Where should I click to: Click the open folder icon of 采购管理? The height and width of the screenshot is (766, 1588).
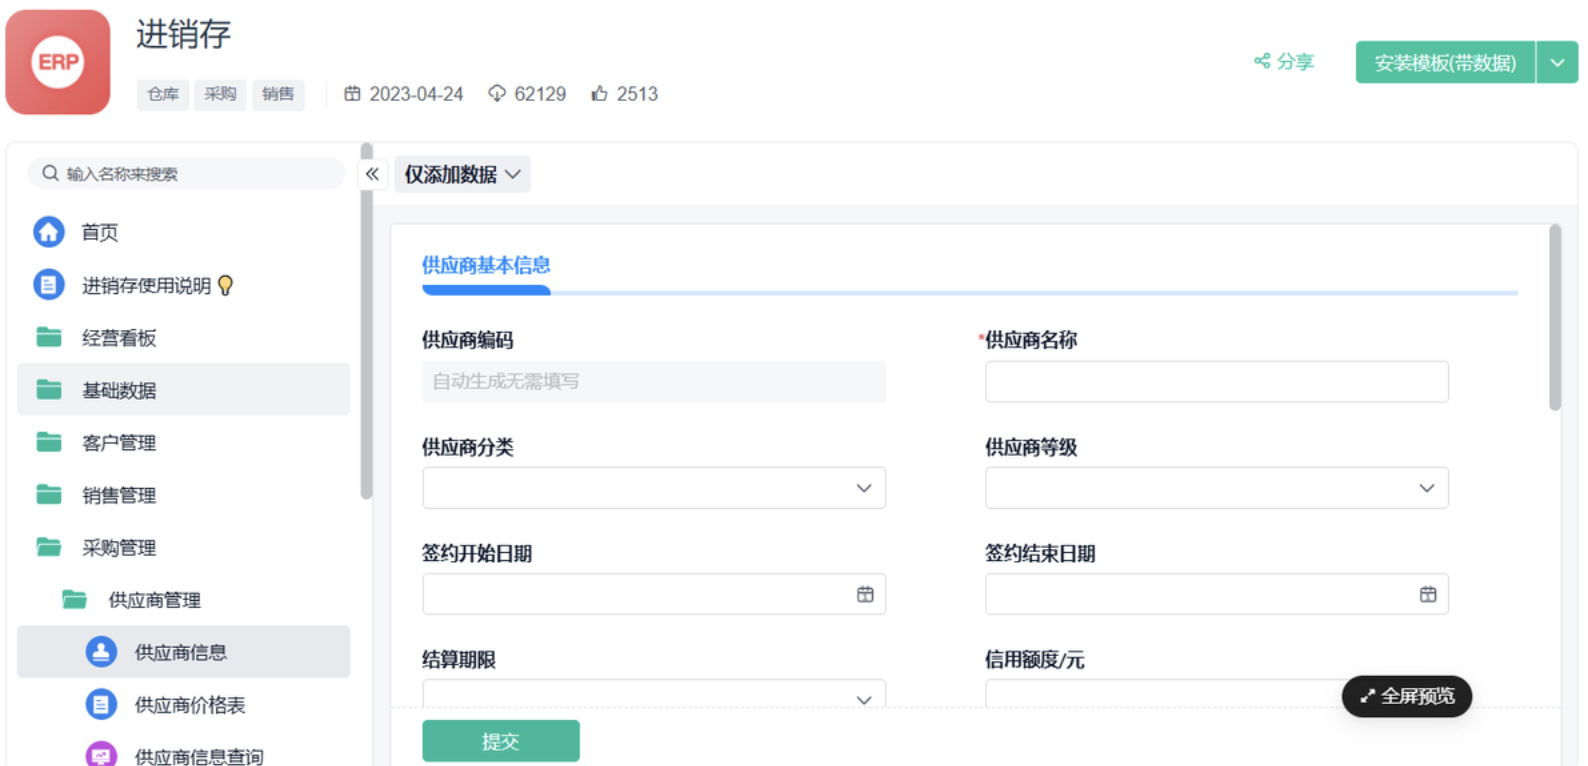point(49,547)
